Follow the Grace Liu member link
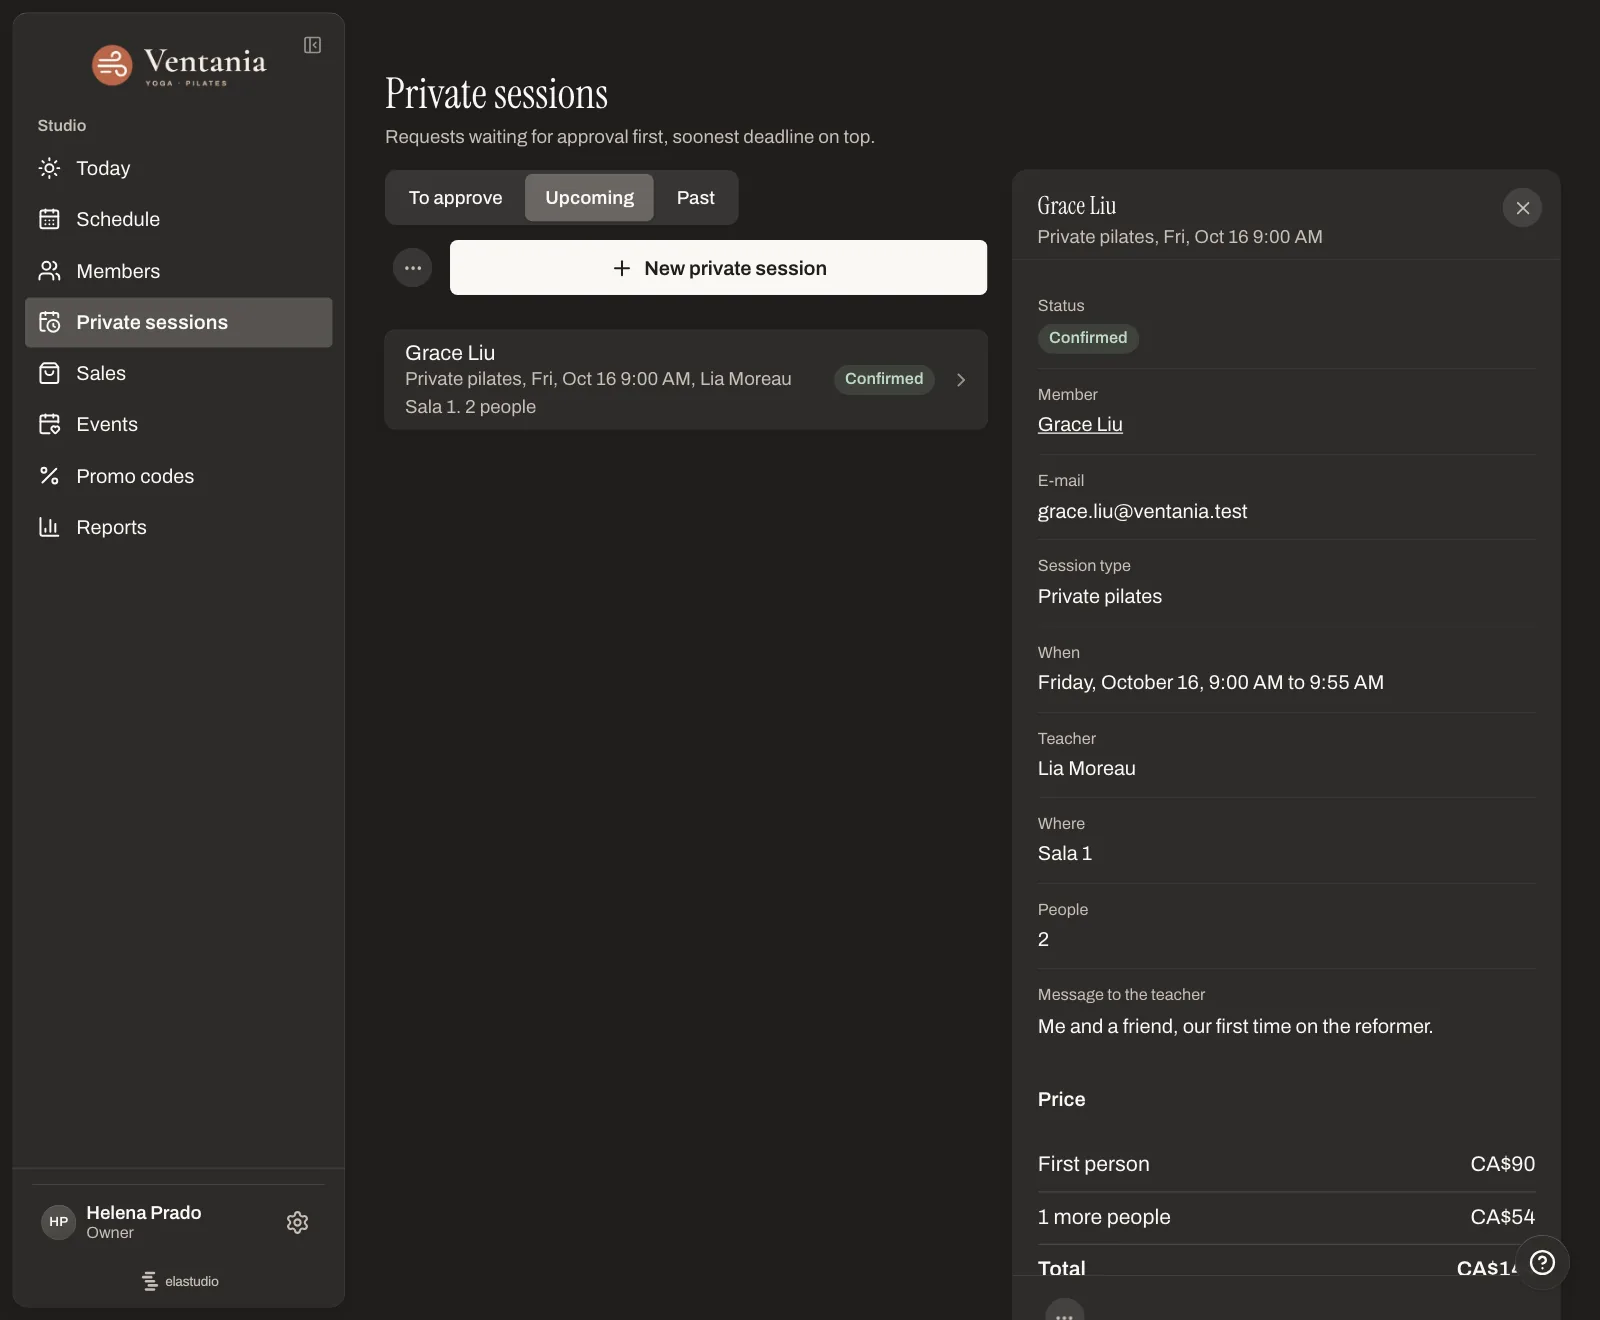 tap(1080, 424)
